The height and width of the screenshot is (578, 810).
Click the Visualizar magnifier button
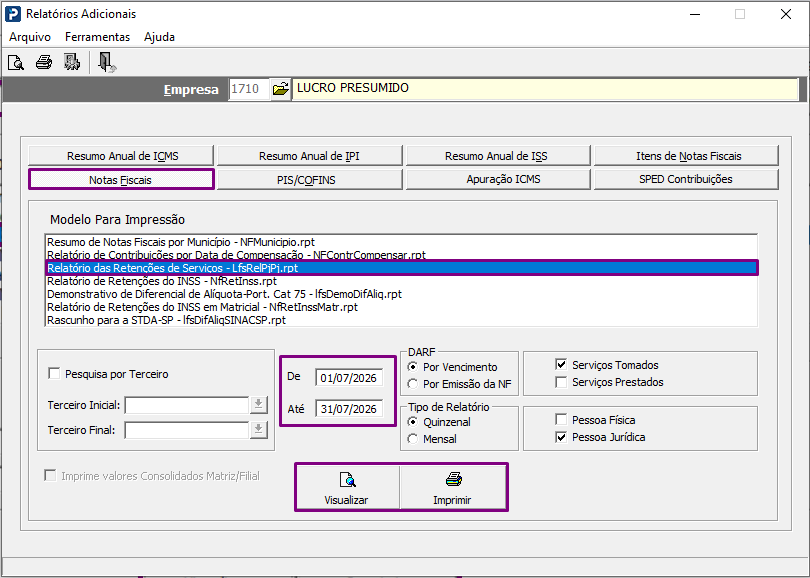tap(347, 488)
